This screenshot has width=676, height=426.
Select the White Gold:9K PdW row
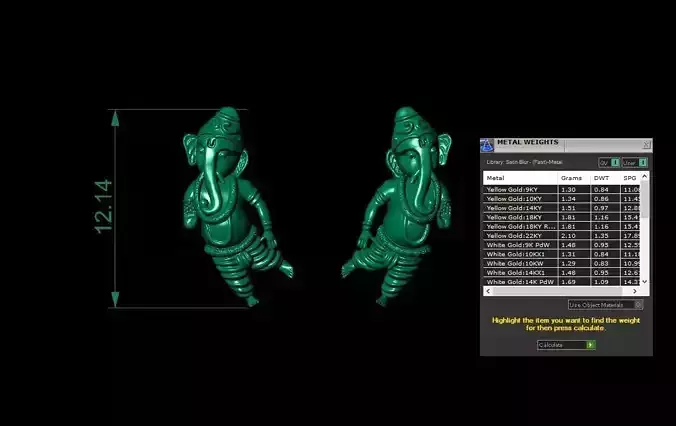[562, 245]
